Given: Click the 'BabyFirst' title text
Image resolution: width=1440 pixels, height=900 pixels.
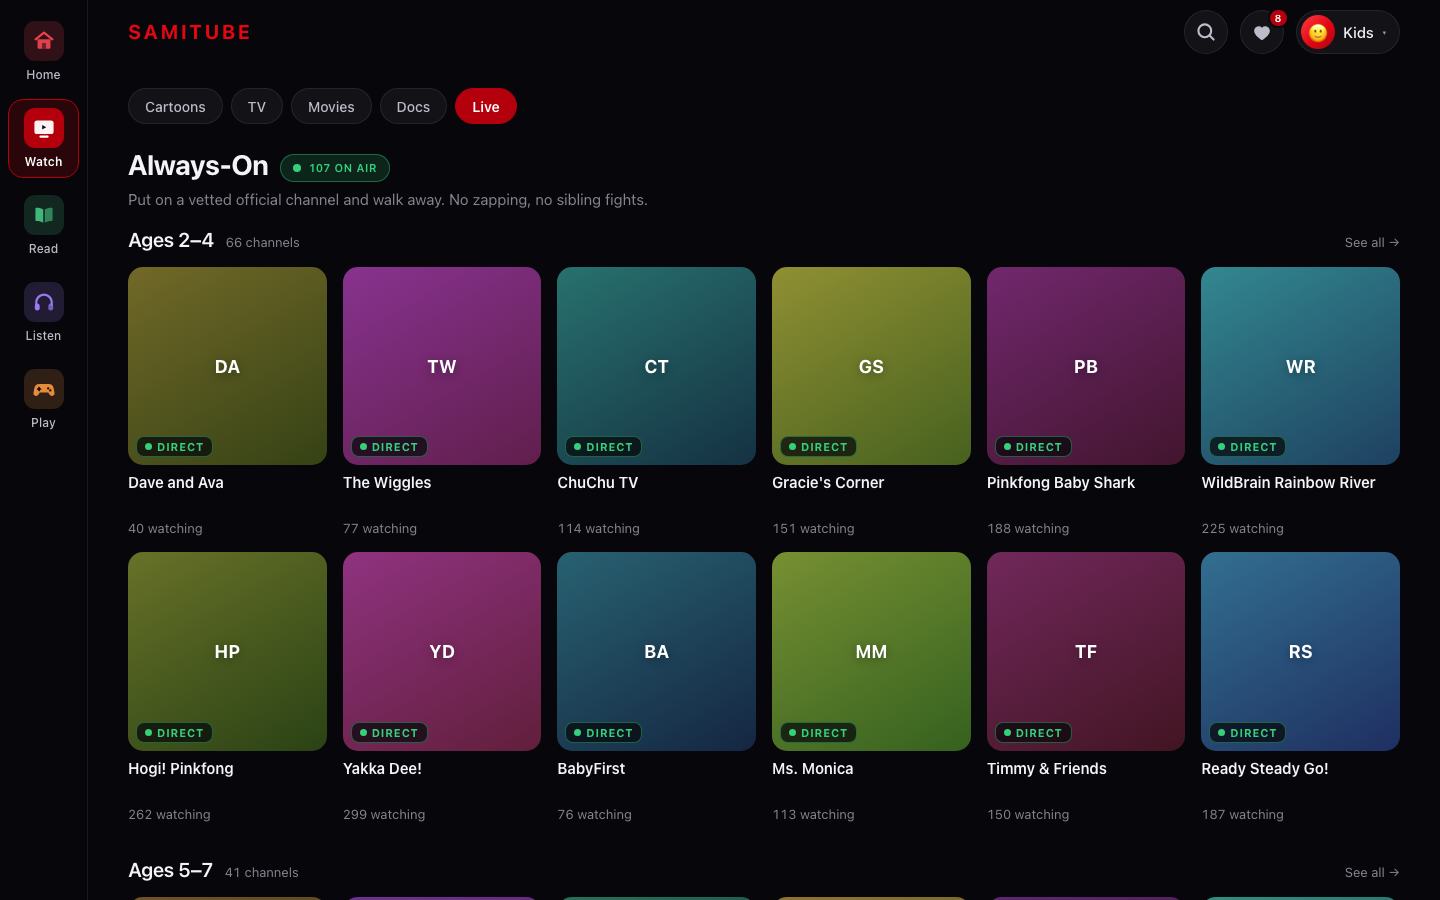Looking at the screenshot, I should (x=591, y=769).
